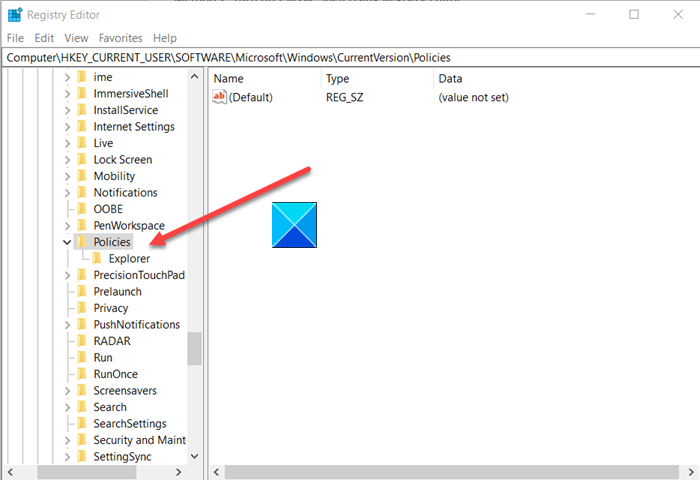Click the Policies folder icon

pos(82,242)
